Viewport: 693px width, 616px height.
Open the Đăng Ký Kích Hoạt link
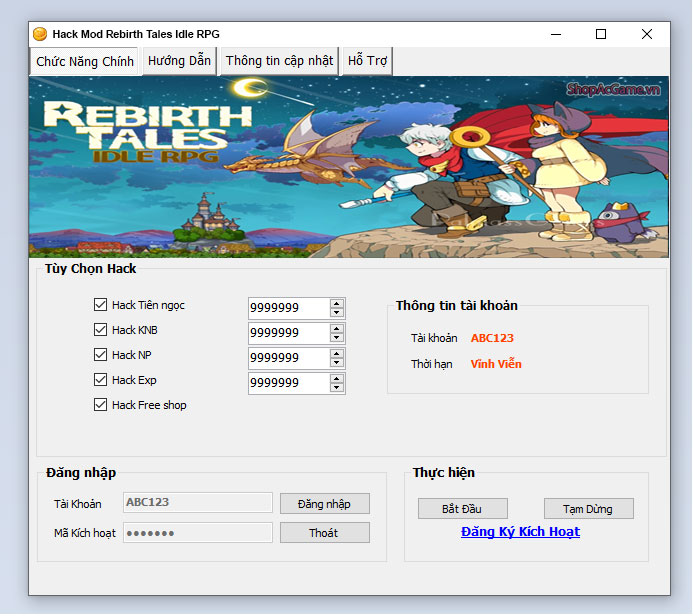coord(520,532)
